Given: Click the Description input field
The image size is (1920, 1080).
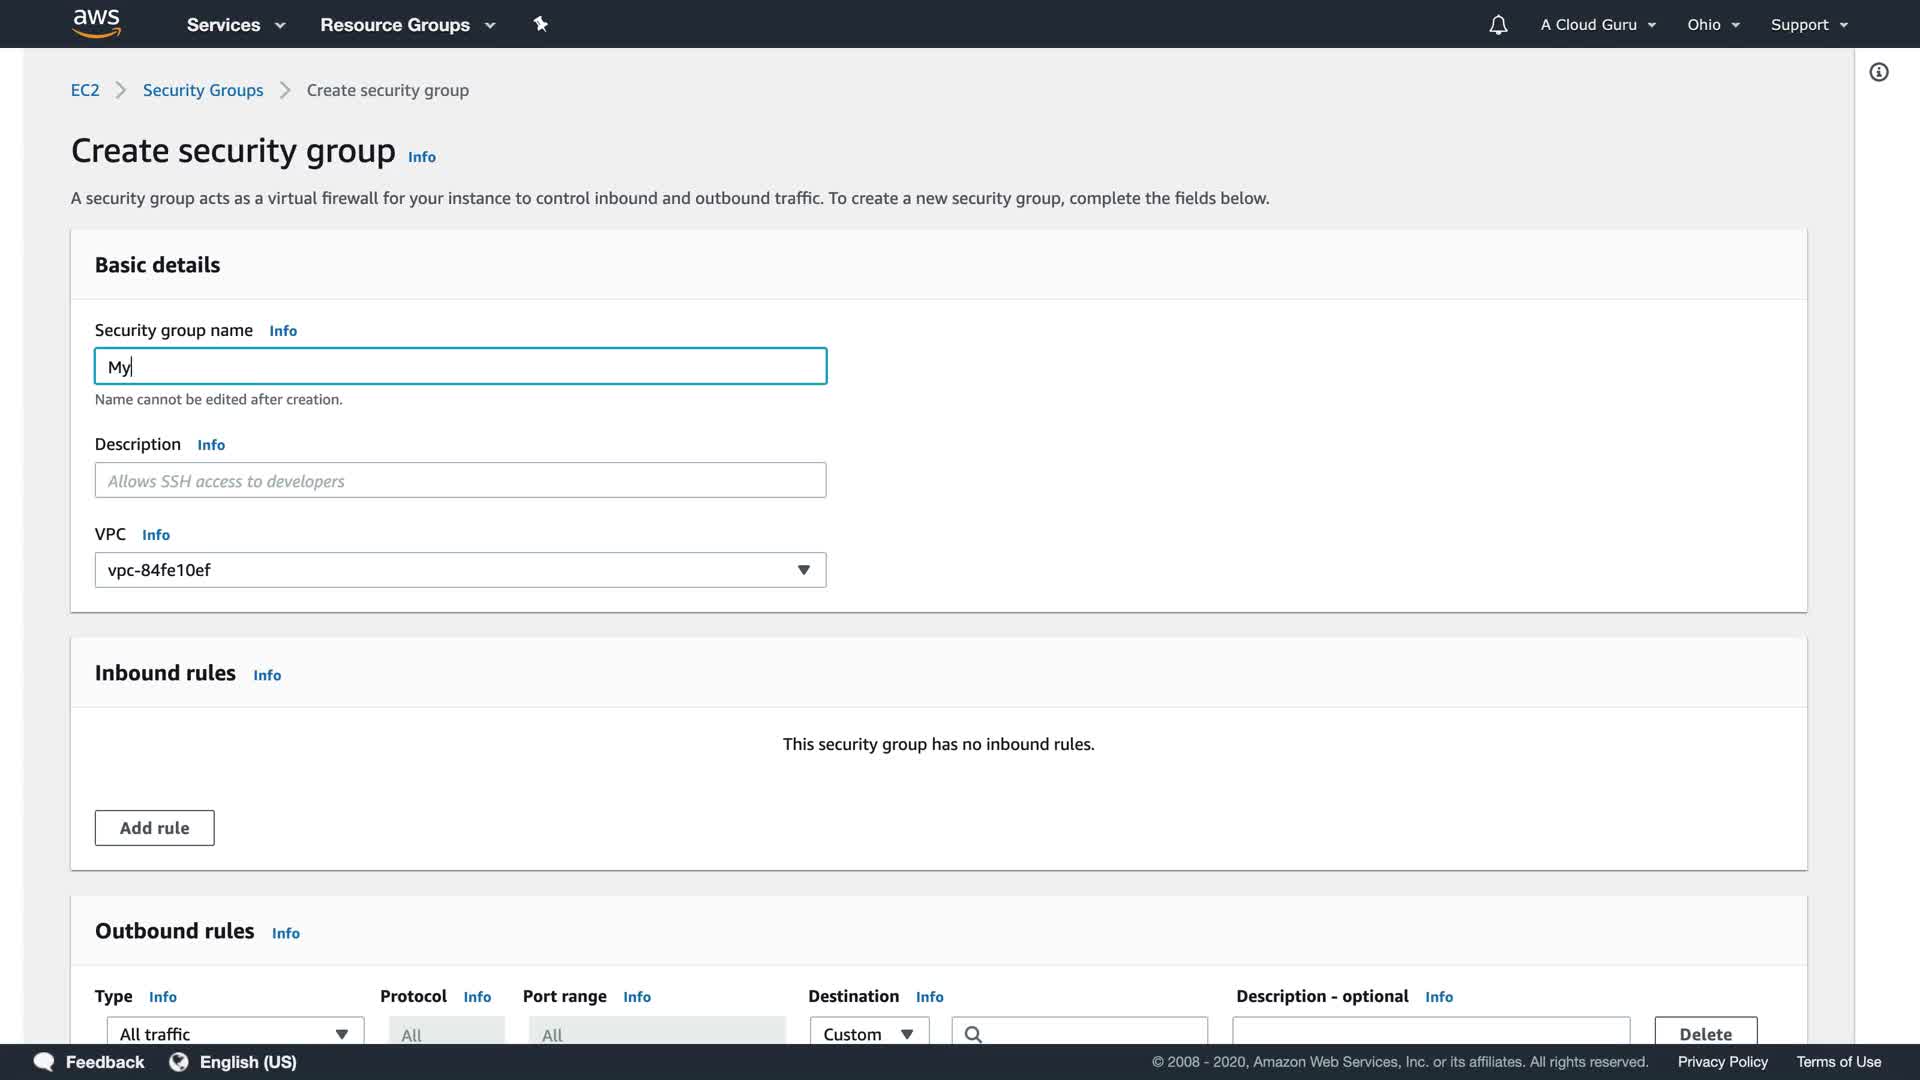Looking at the screenshot, I should (460, 481).
